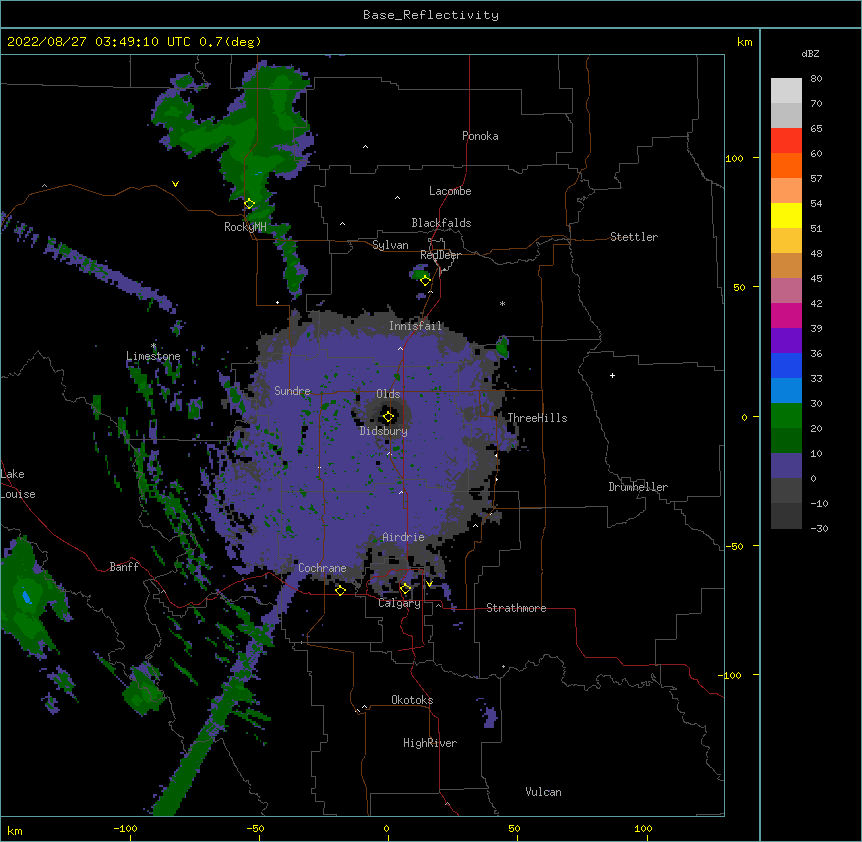Click the RockyMH label
862x842 pixels.
tap(245, 227)
